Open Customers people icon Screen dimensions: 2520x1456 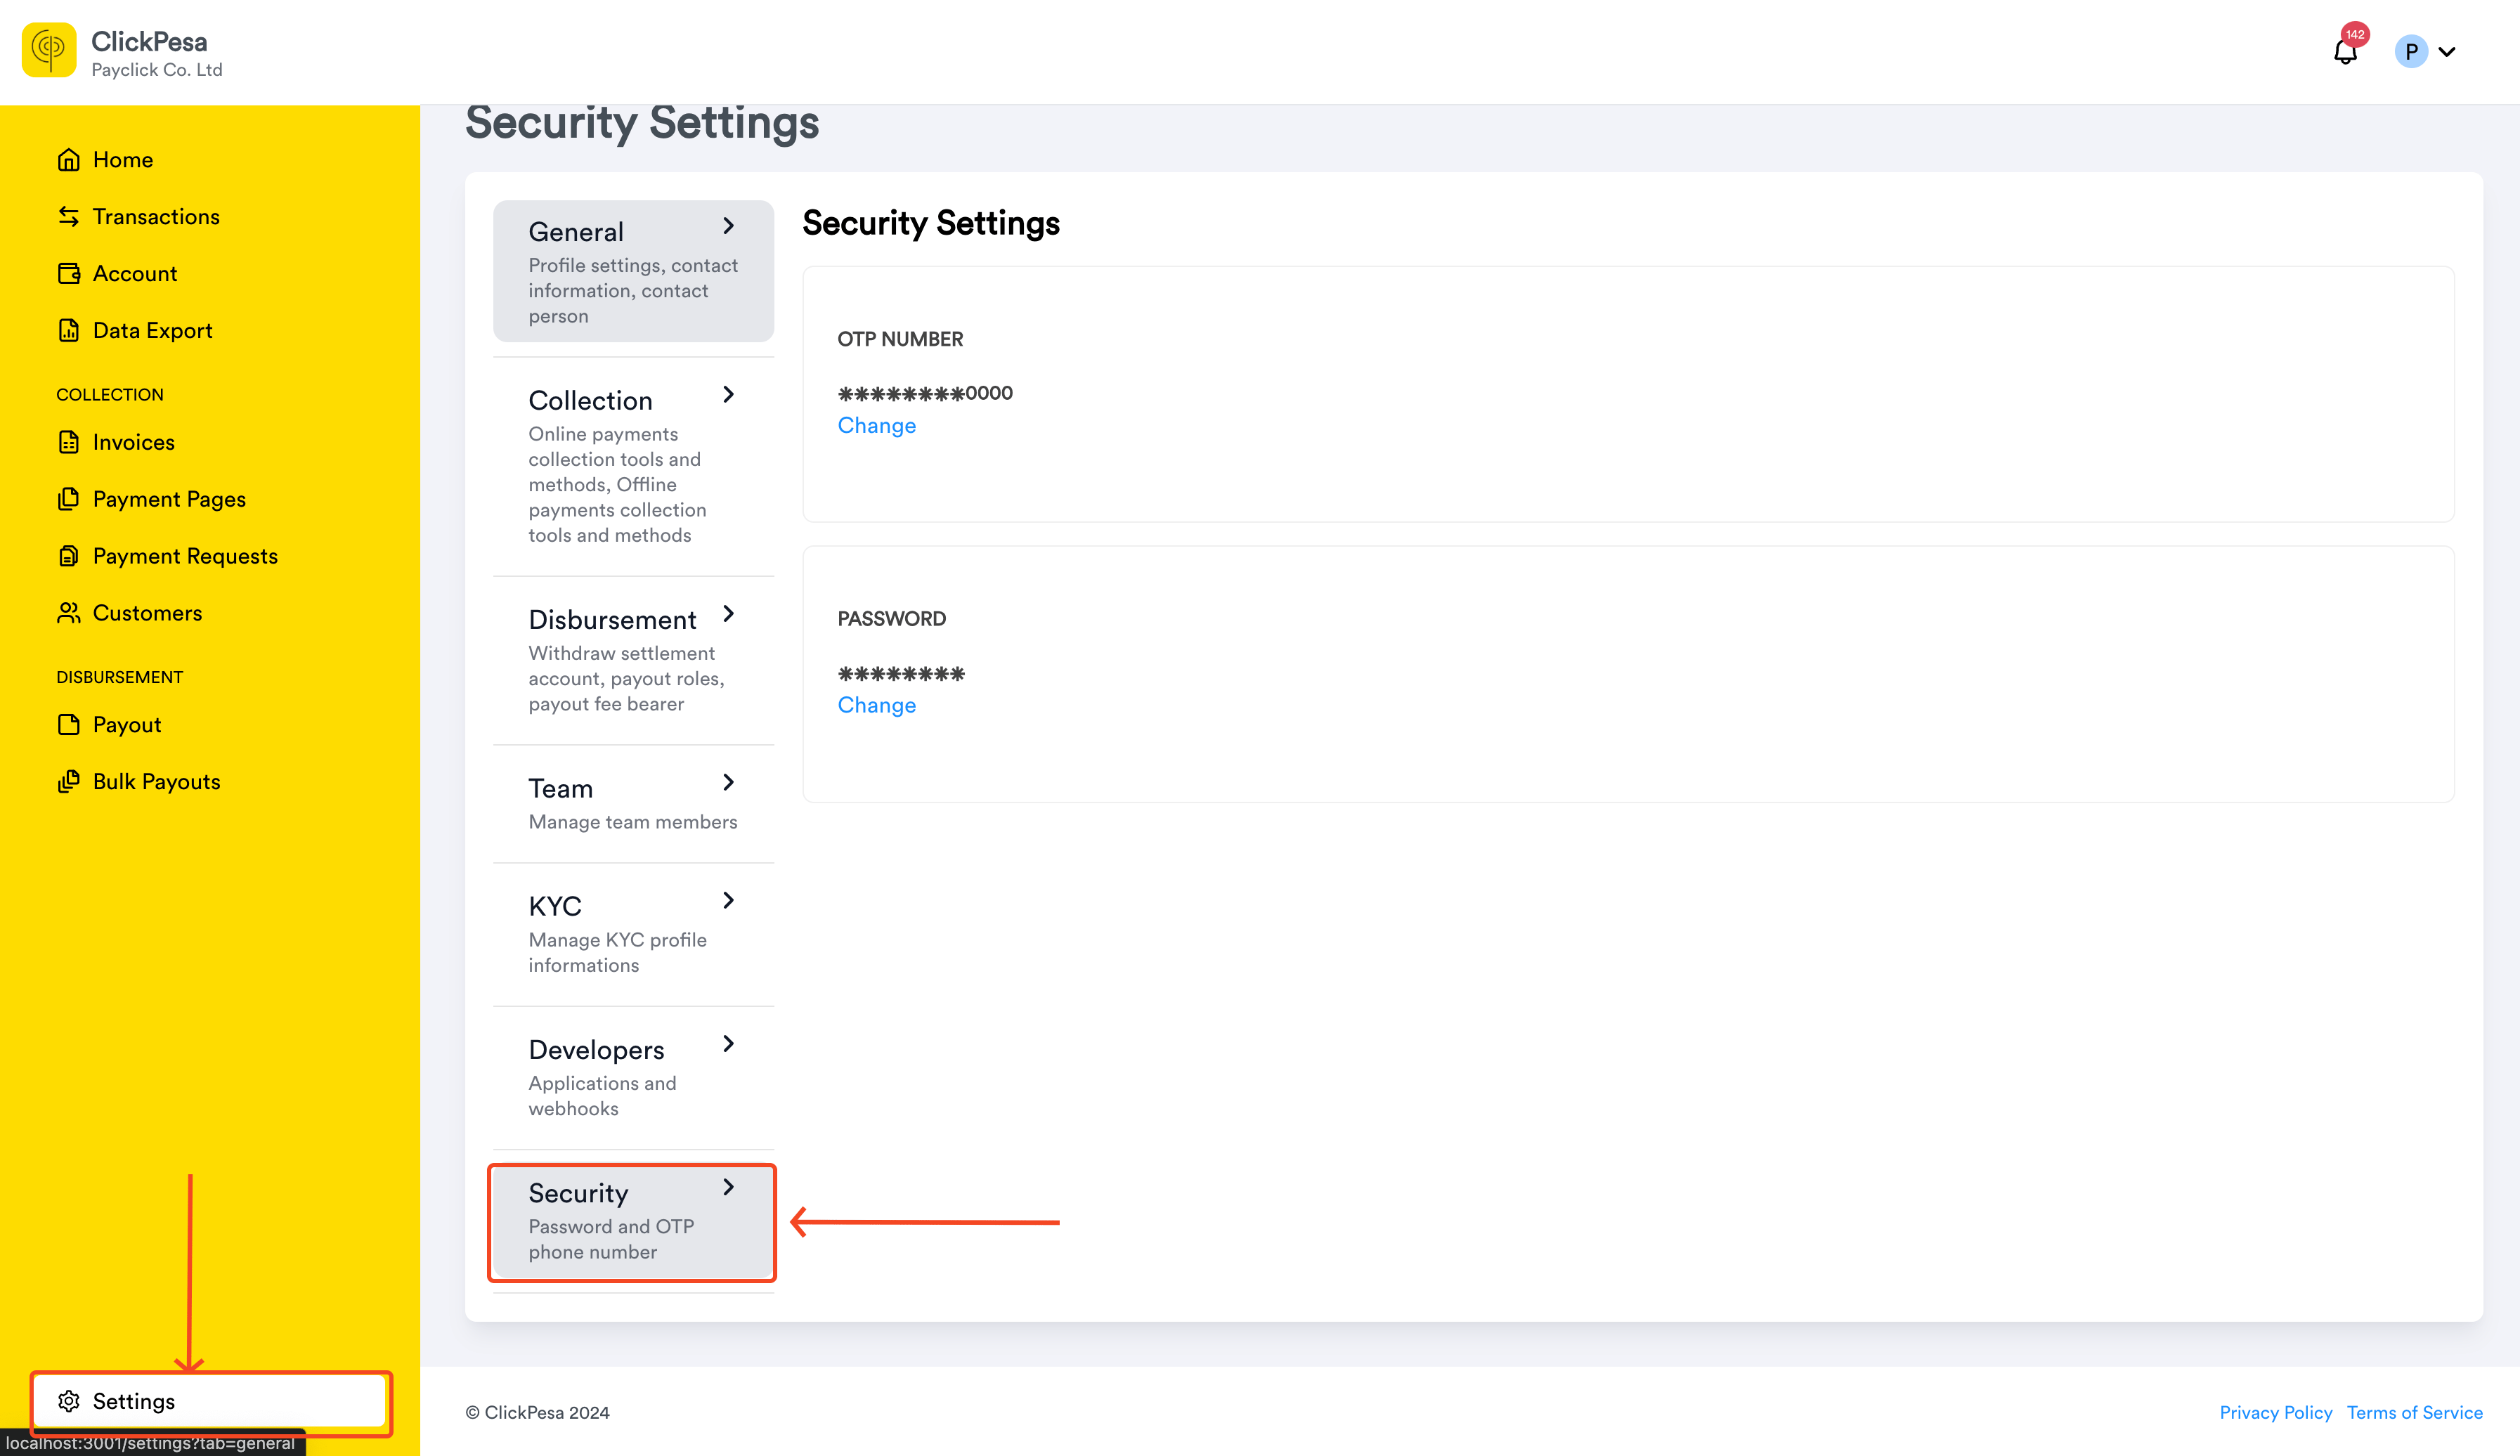(69, 613)
